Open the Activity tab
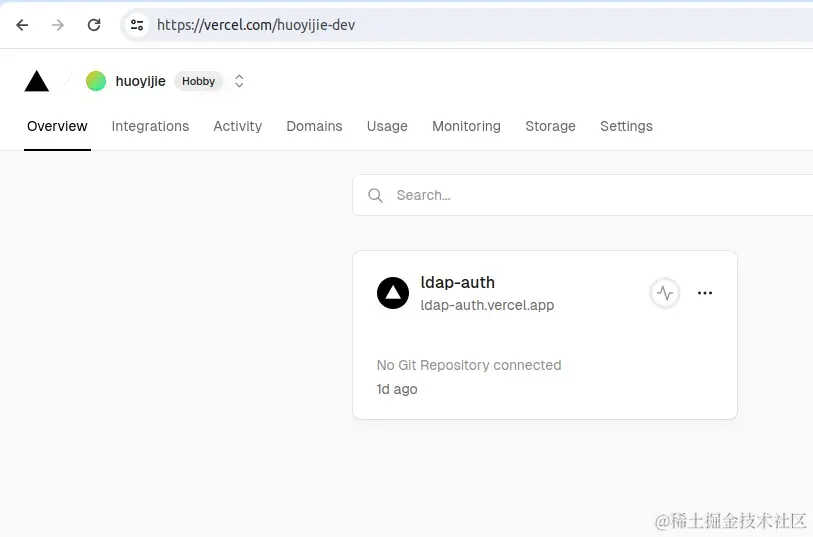 pyautogui.click(x=237, y=126)
